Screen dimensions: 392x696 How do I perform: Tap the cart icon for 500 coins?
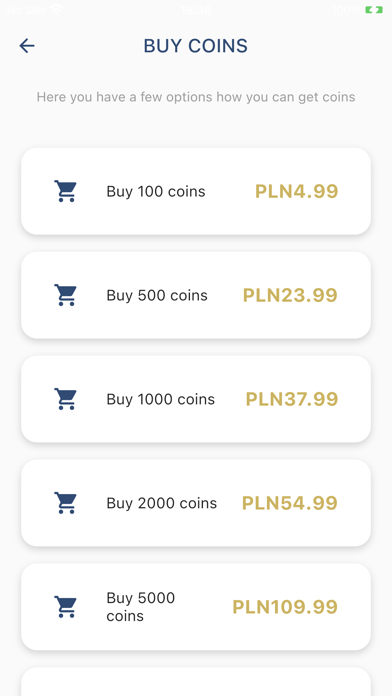65,295
